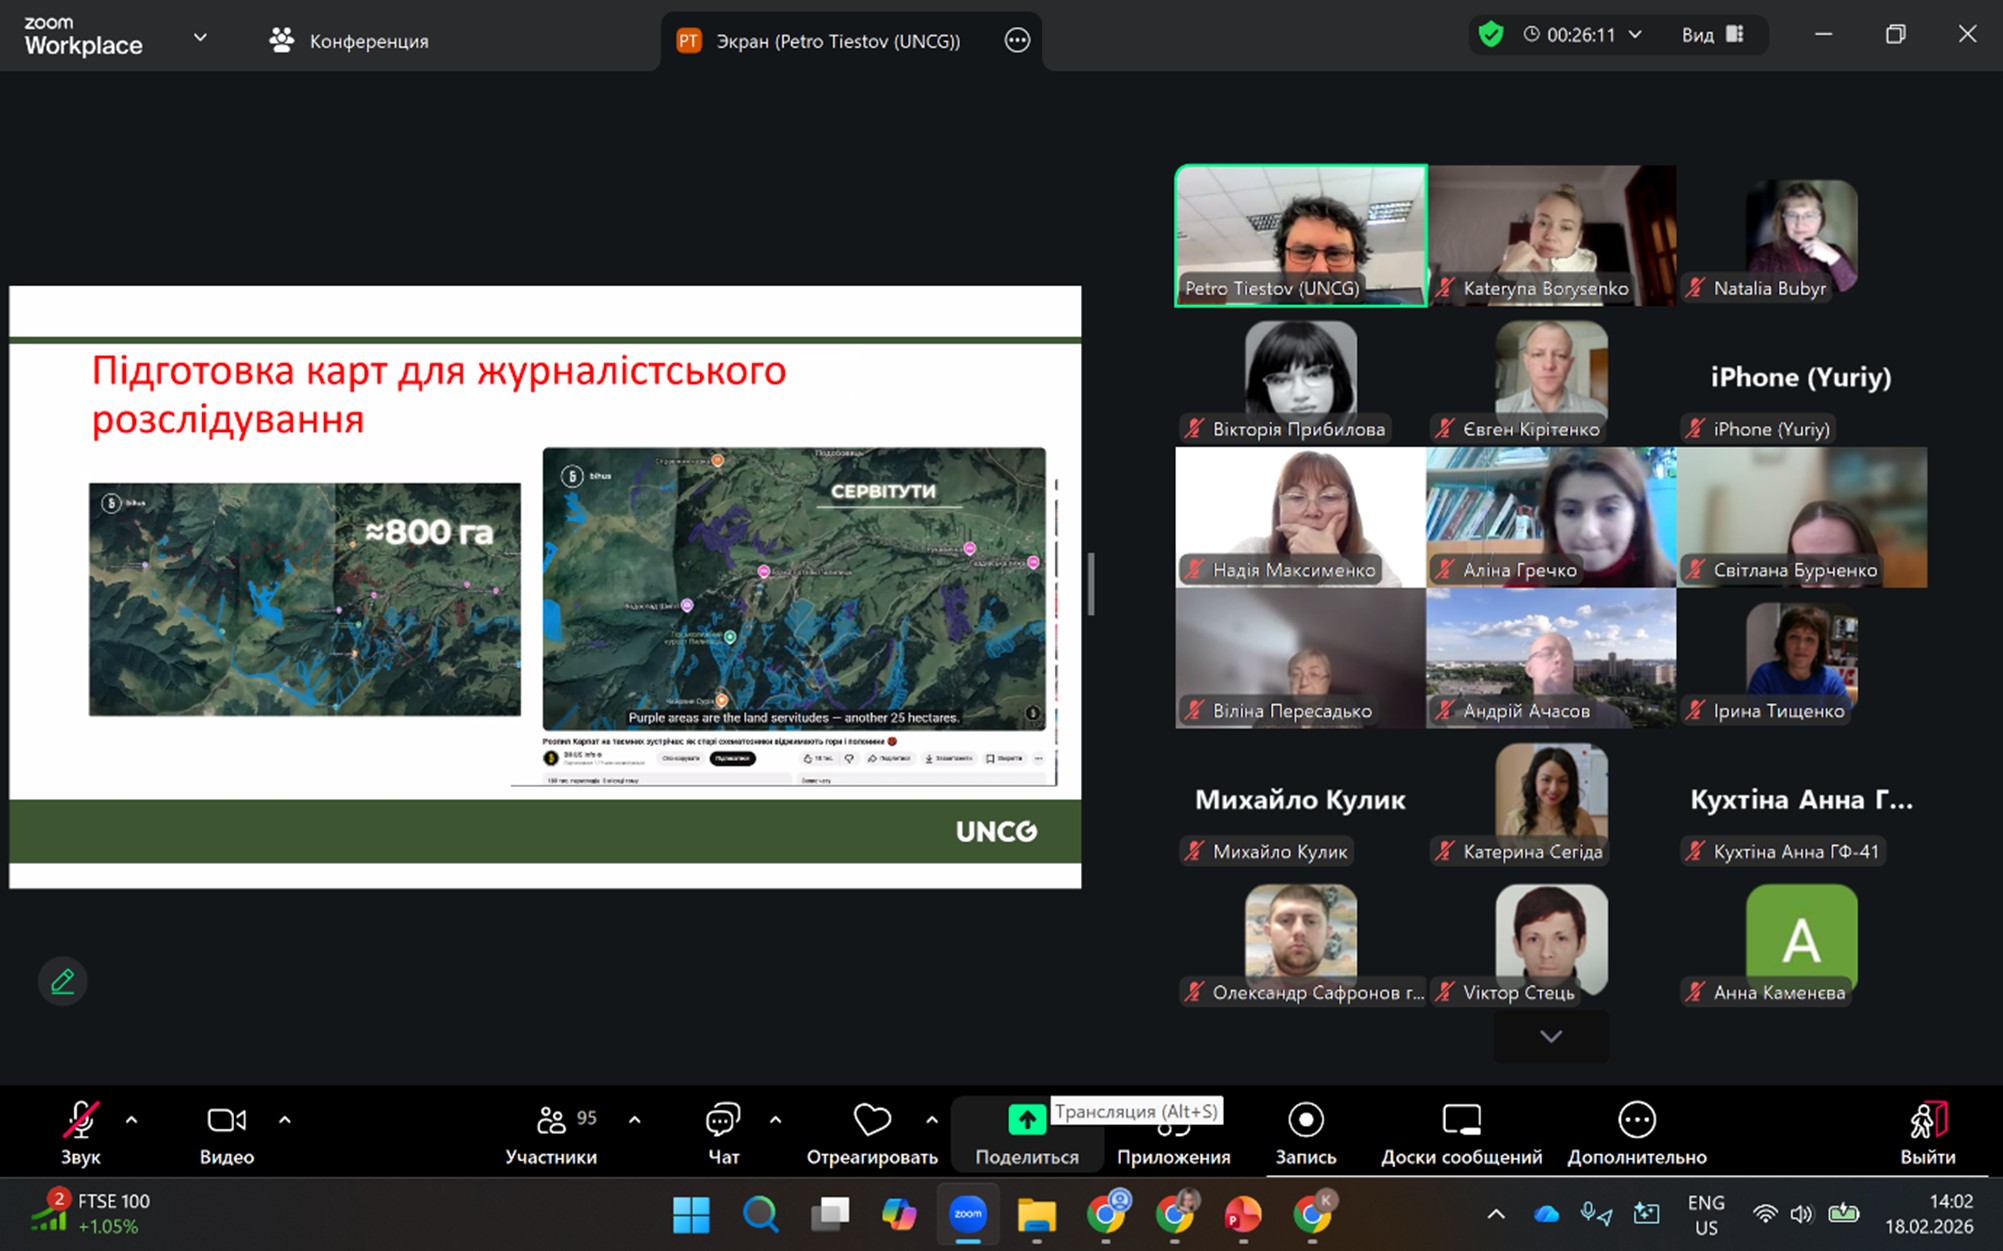Open the Участники participants list
This screenshot has height=1251, width=2003.
(x=551, y=1121)
